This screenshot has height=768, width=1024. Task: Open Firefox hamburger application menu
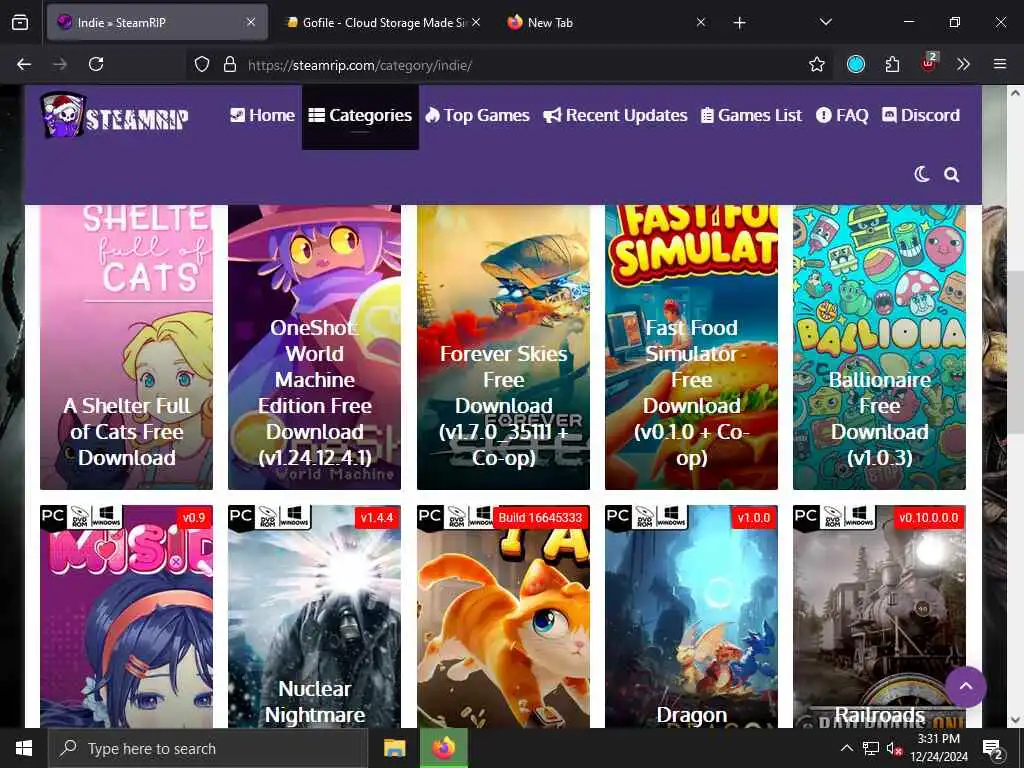(1000, 64)
